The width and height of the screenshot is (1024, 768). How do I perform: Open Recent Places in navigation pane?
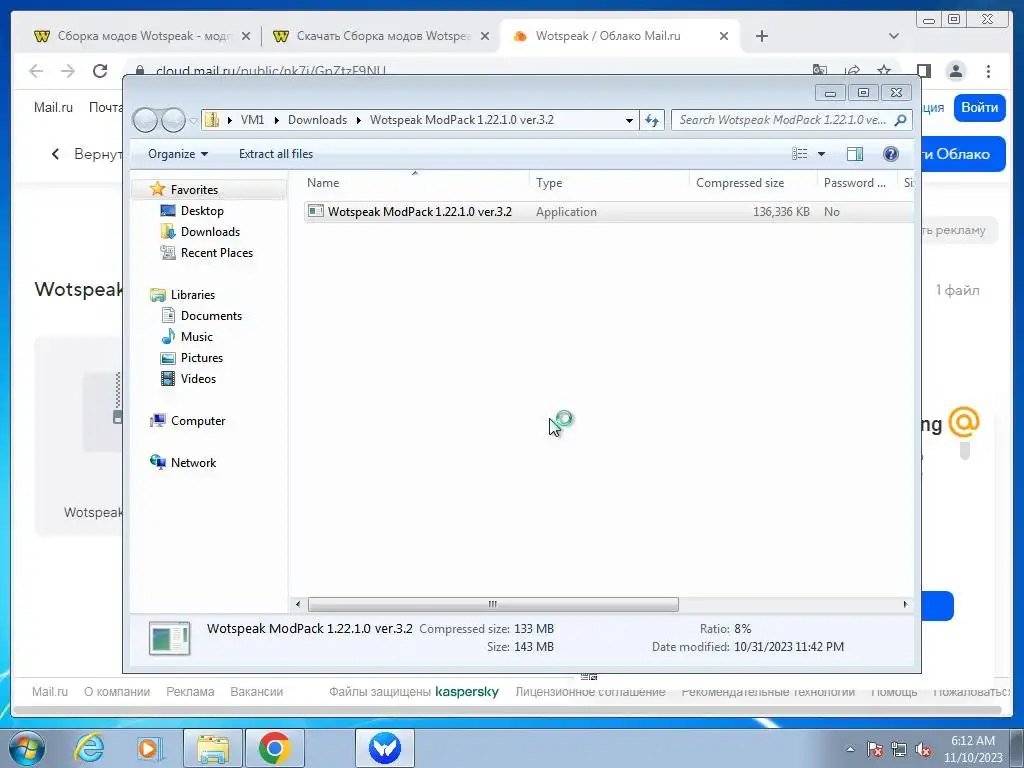click(216, 253)
